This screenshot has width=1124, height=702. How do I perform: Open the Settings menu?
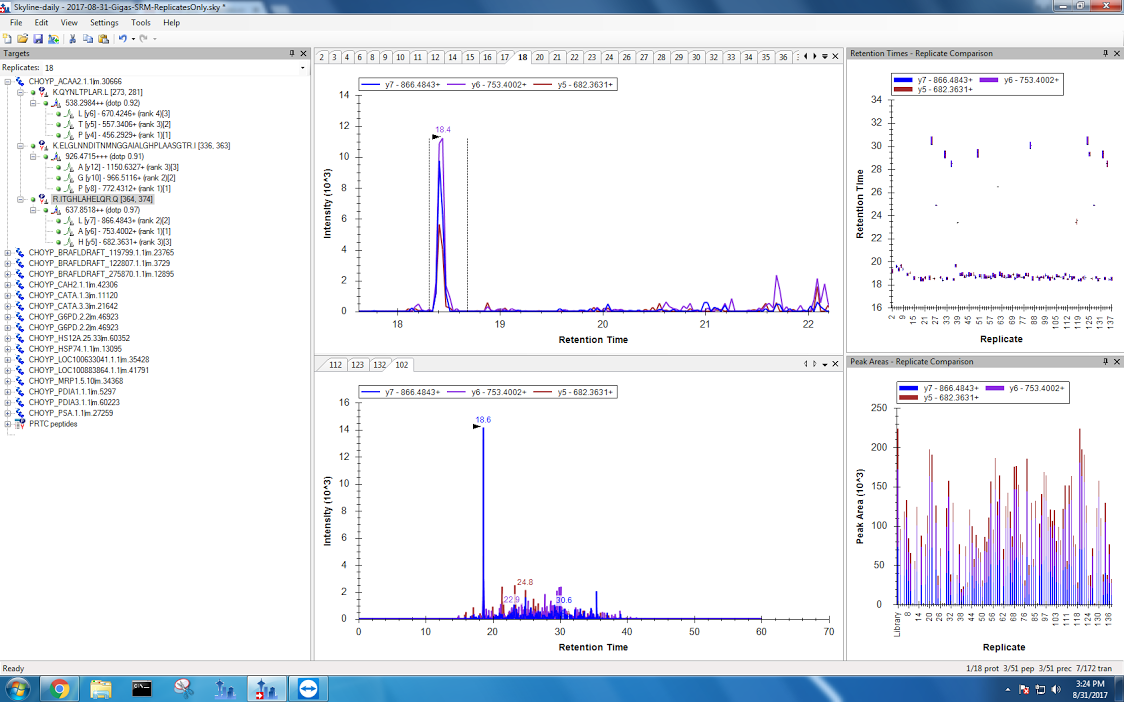click(103, 22)
